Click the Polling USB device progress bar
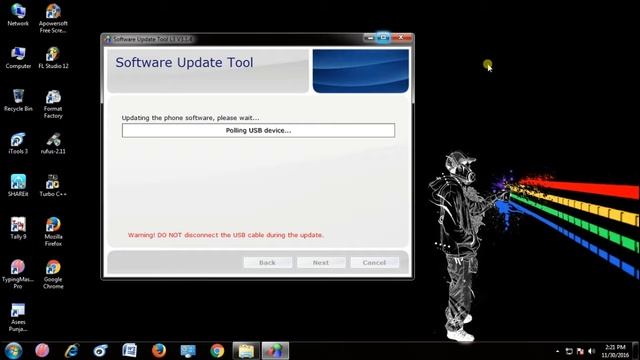The height and width of the screenshot is (360, 640). pos(258,131)
